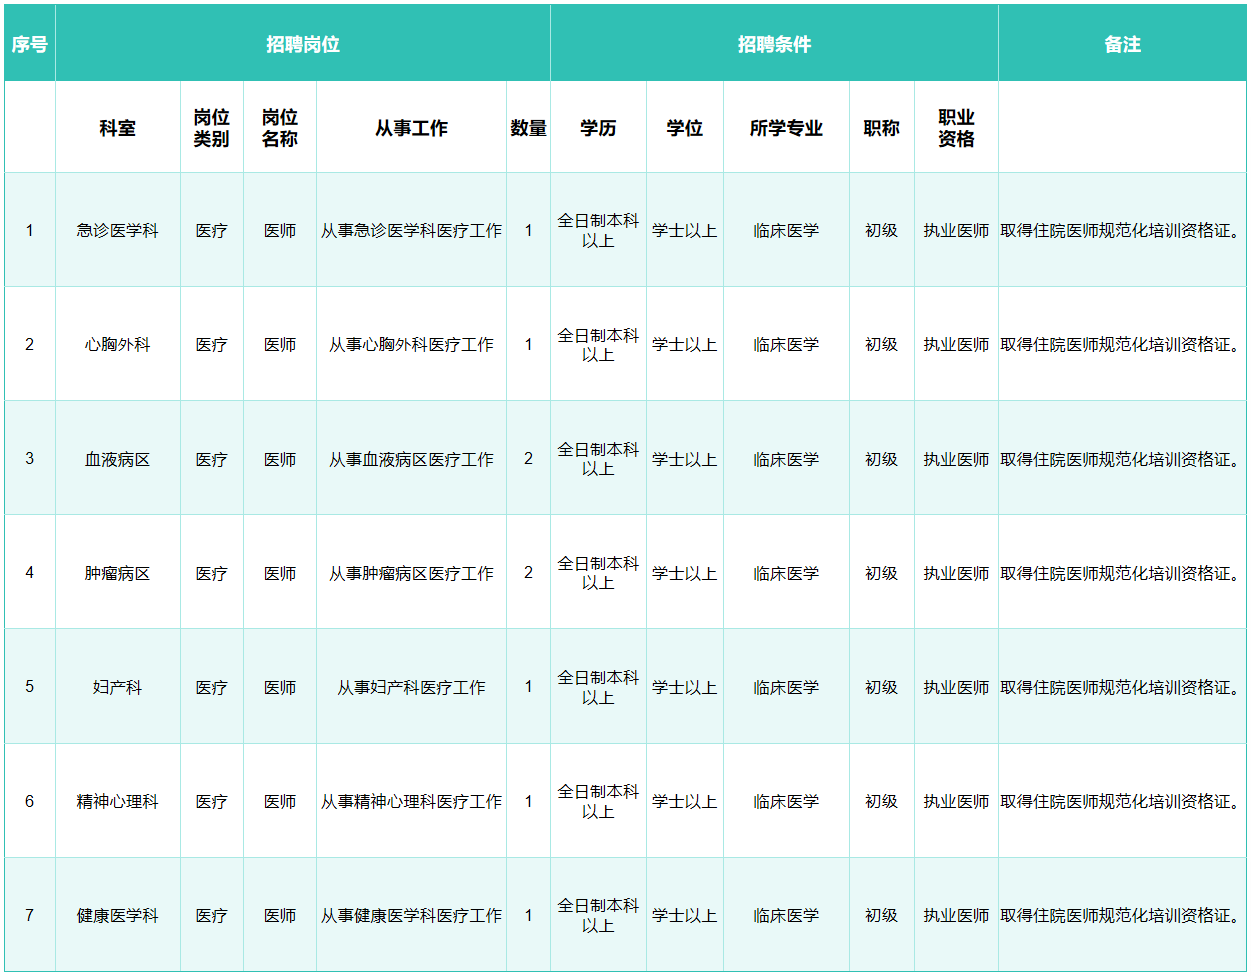Select the 学历 column header
Screen dimensions: 1251x976
click(598, 128)
